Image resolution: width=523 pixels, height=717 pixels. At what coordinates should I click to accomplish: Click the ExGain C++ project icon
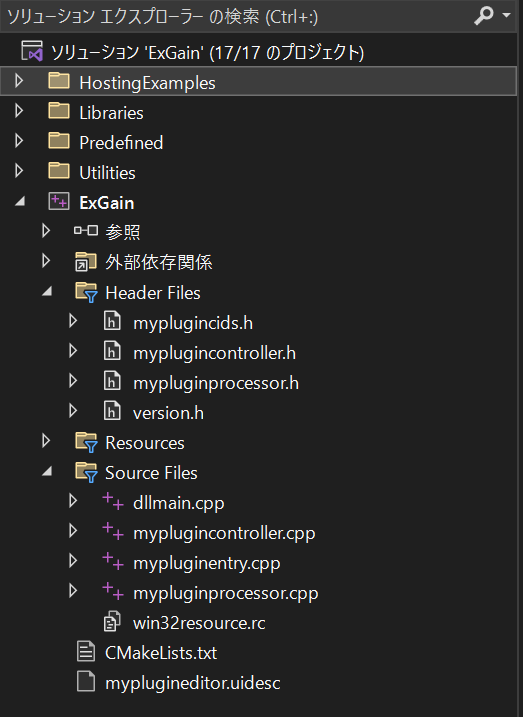59,201
